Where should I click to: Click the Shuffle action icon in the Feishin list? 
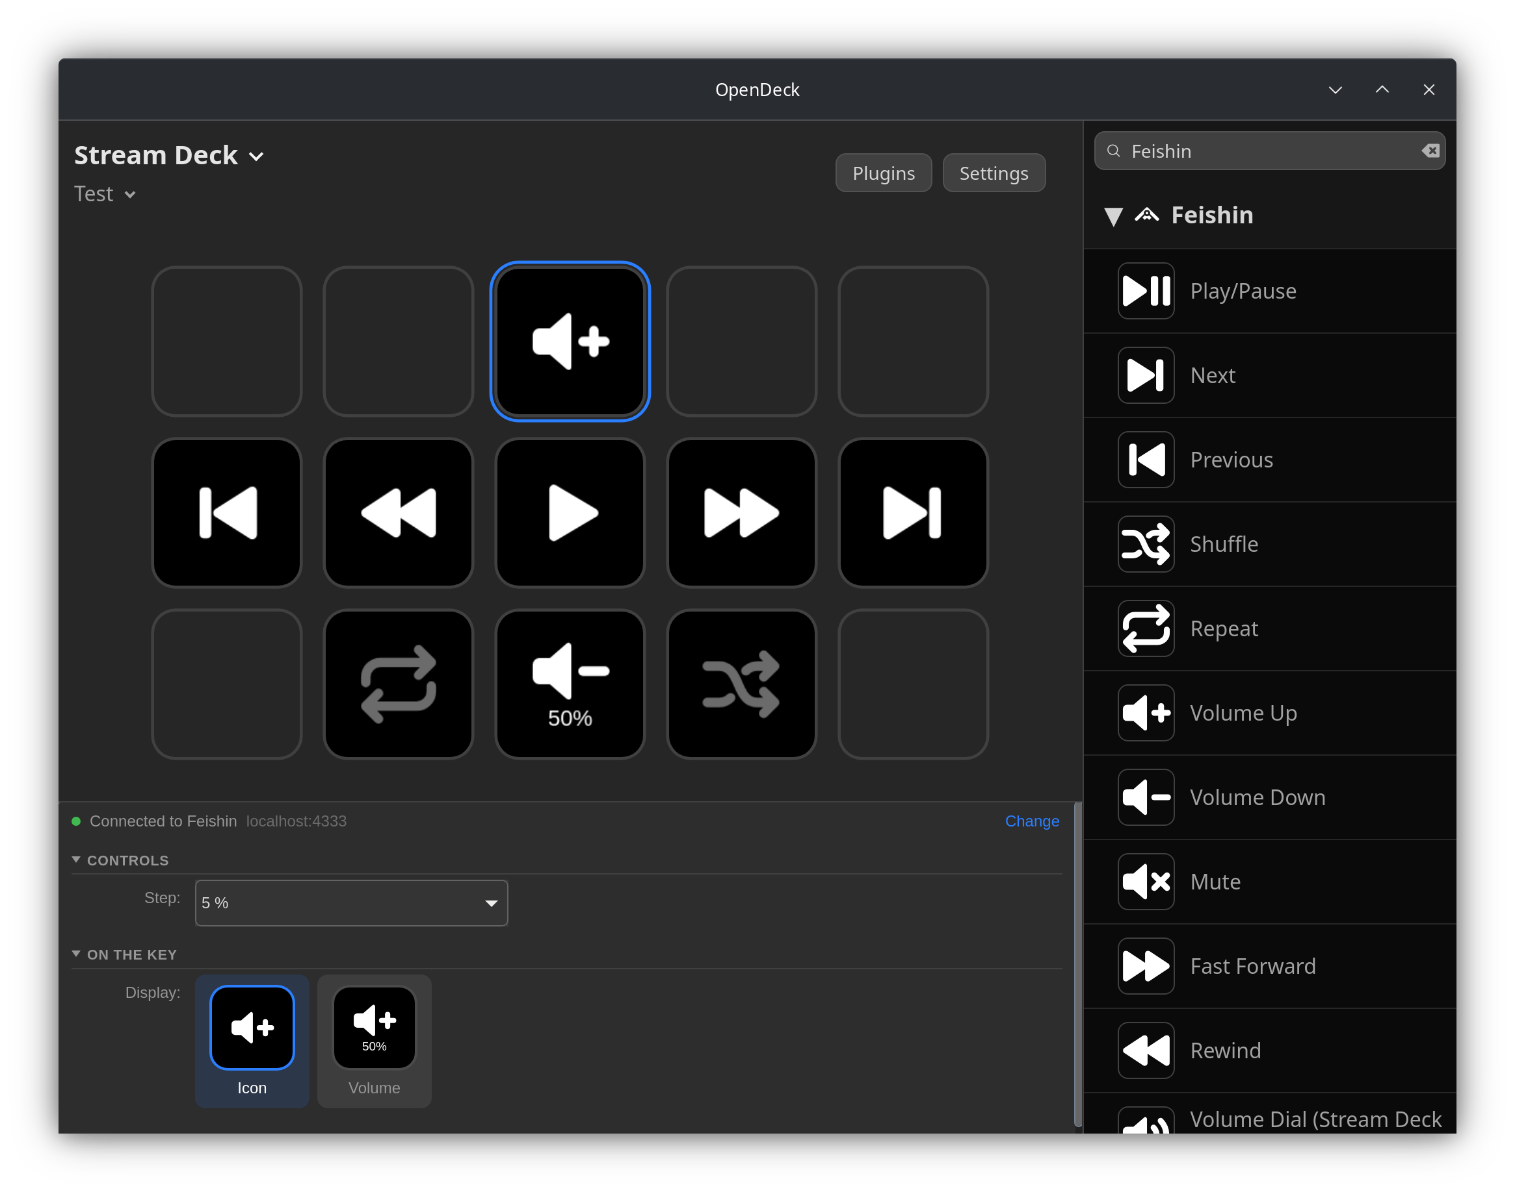click(x=1146, y=544)
